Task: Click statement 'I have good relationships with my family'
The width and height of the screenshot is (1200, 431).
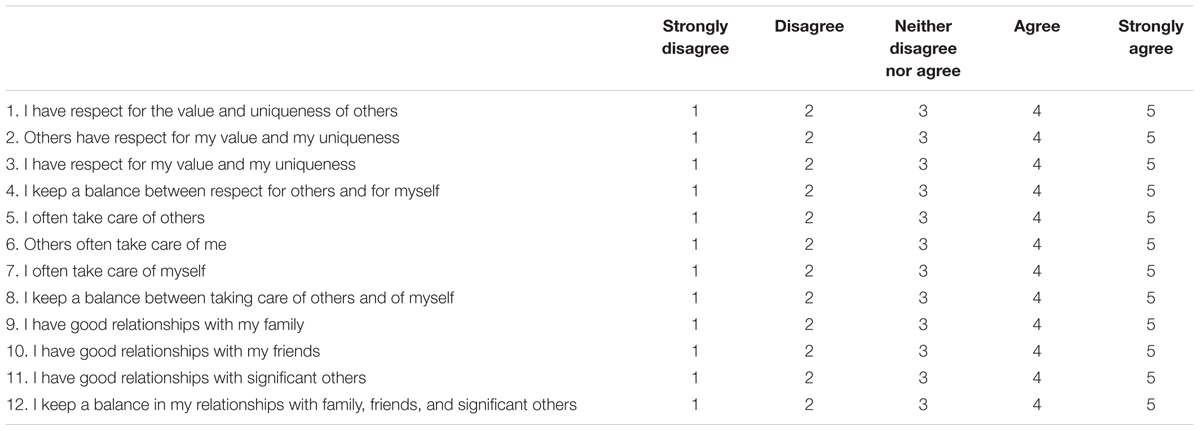Action: coord(169,324)
